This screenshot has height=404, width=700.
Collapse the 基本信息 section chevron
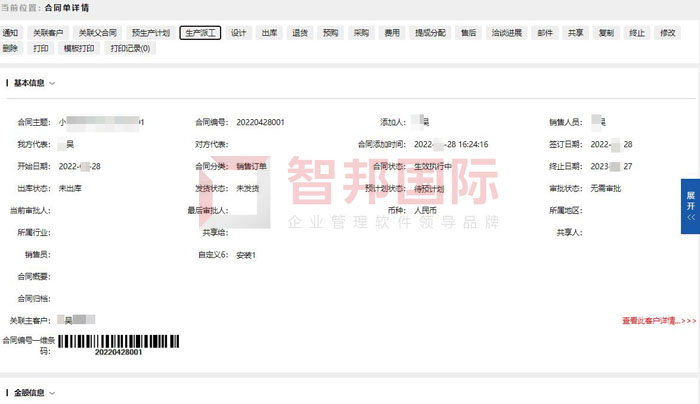click(x=52, y=84)
